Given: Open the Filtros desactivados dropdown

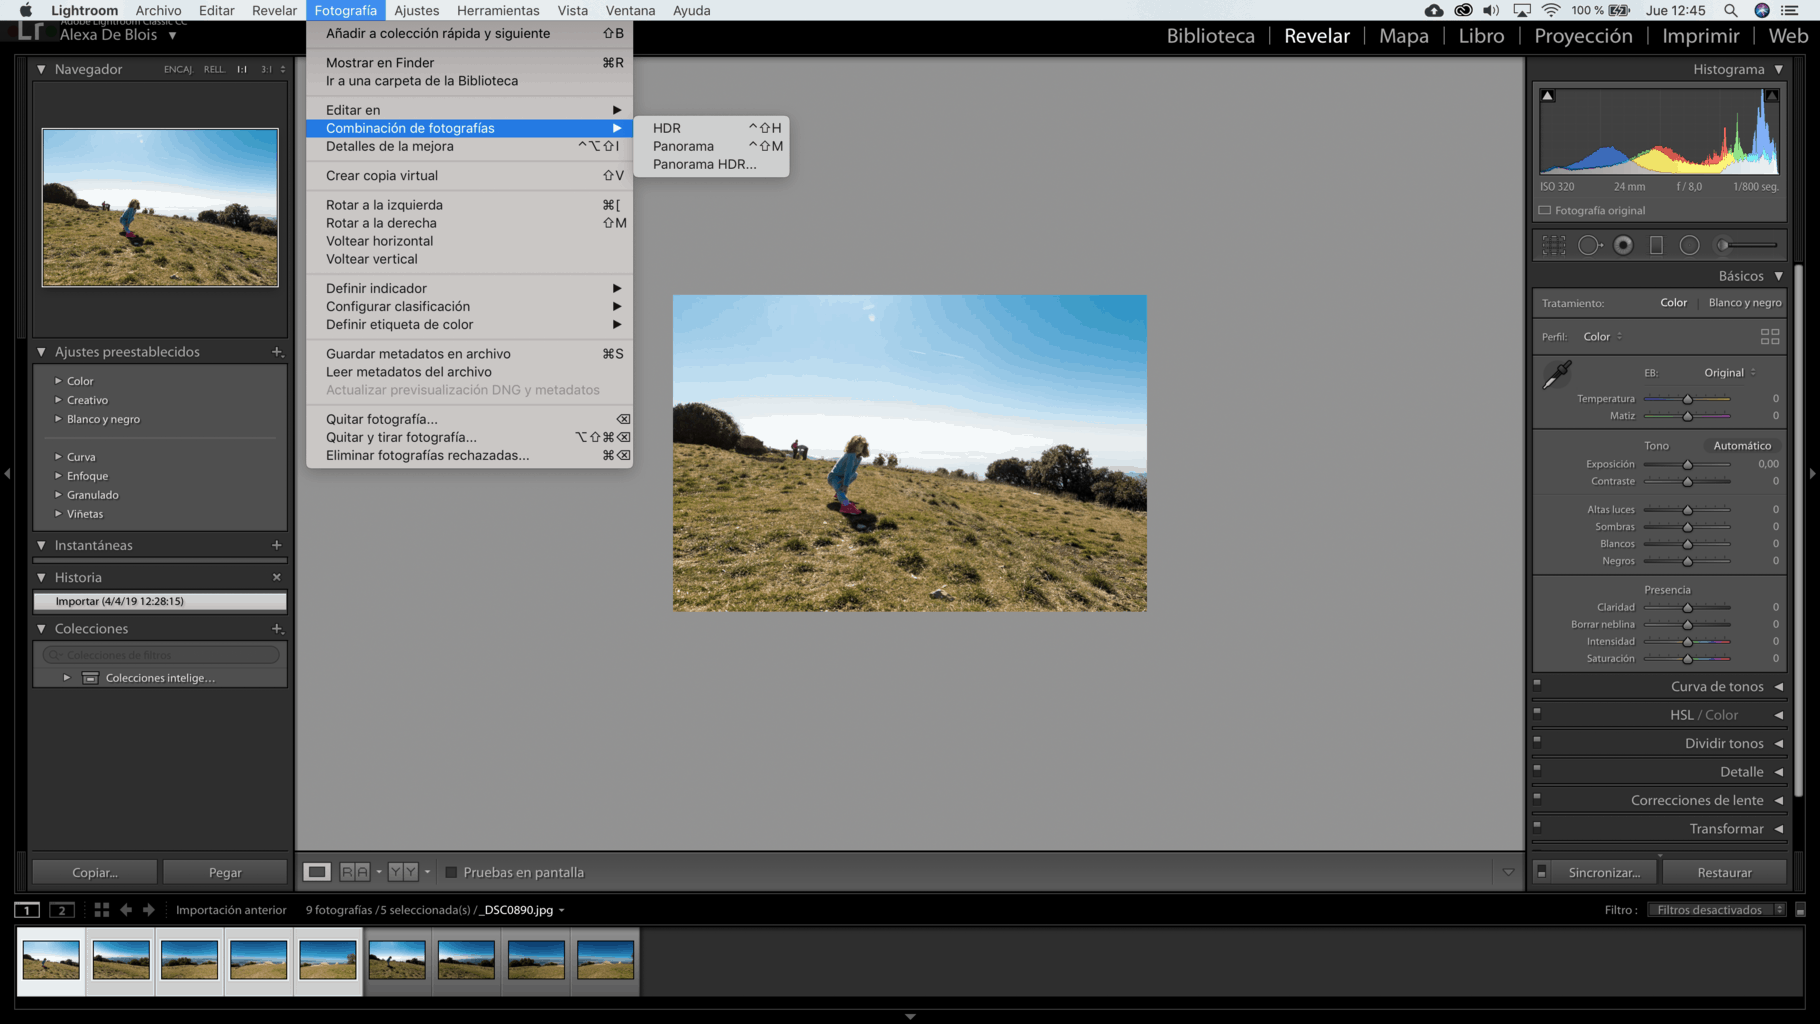Looking at the screenshot, I should pyautogui.click(x=1716, y=910).
